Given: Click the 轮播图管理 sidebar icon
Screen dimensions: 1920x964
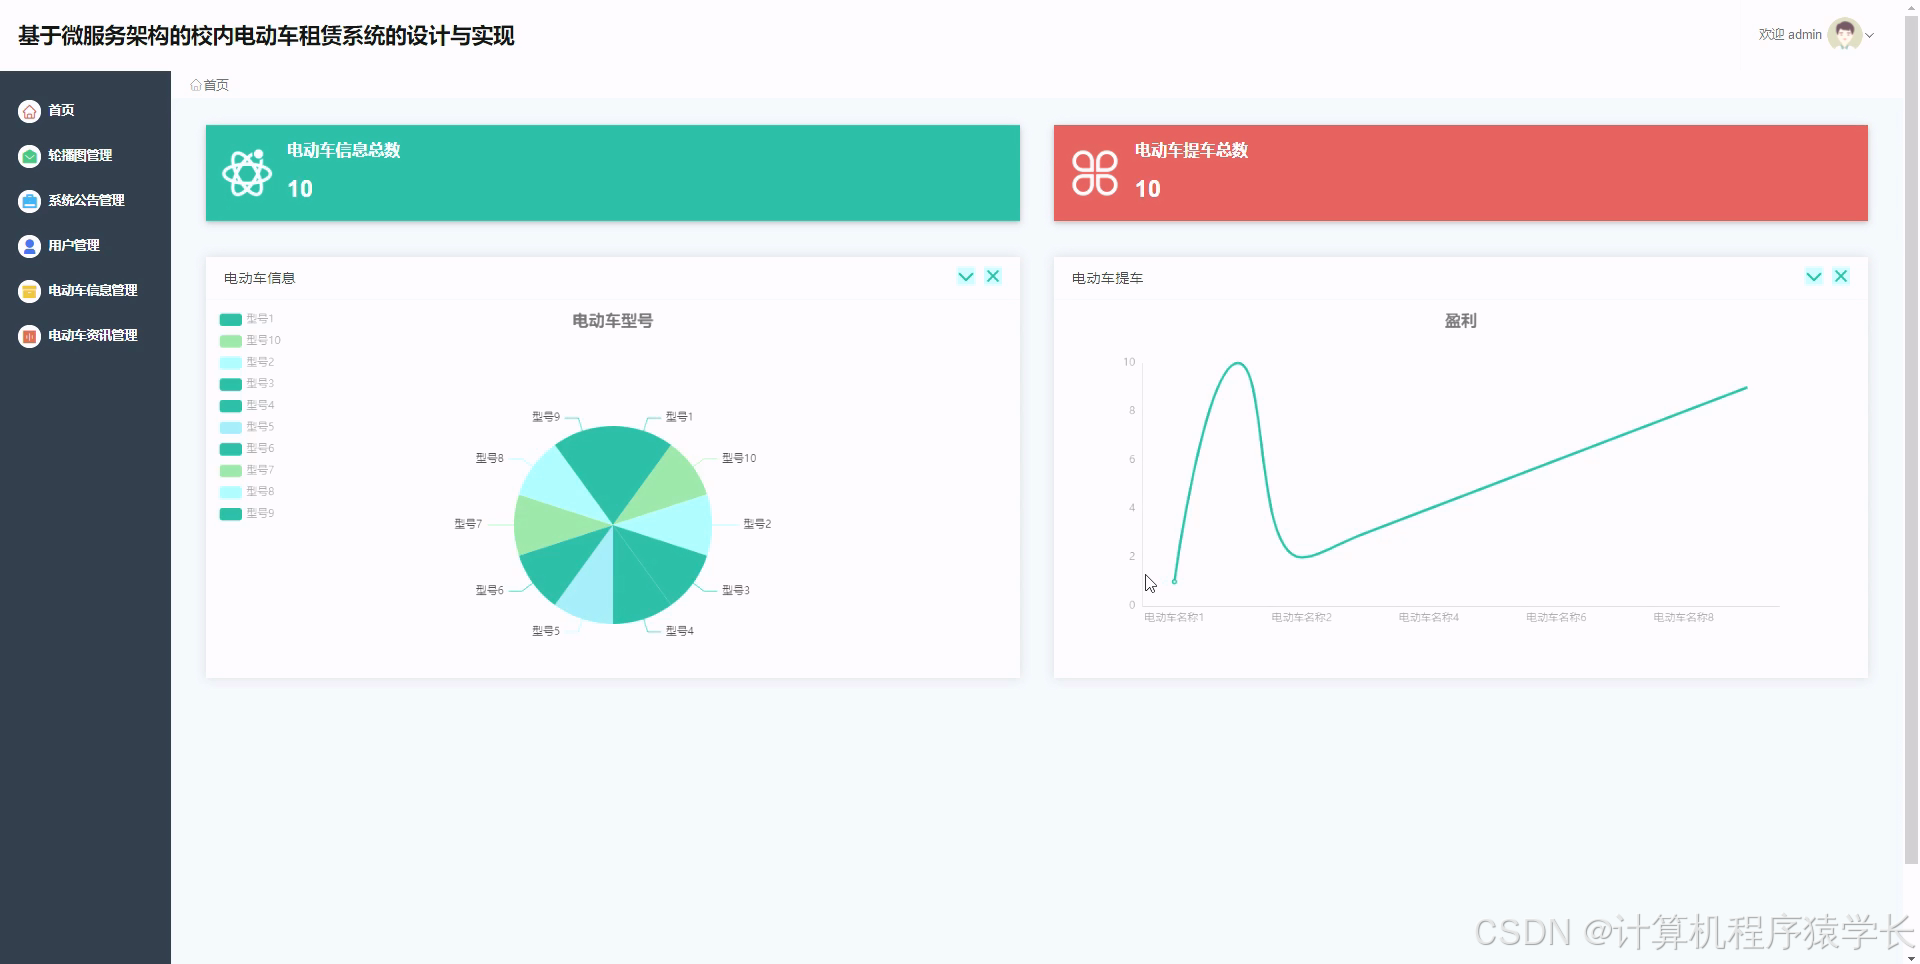Looking at the screenshot, I should (30, 156).
